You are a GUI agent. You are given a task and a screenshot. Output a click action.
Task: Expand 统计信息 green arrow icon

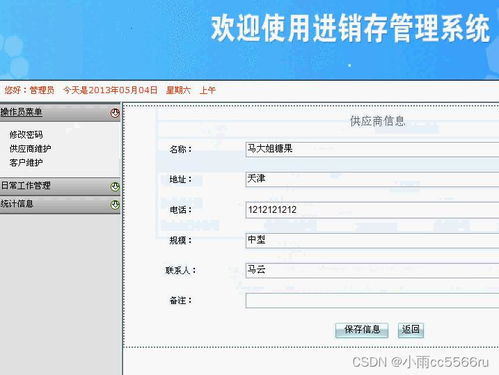[115, 205]
